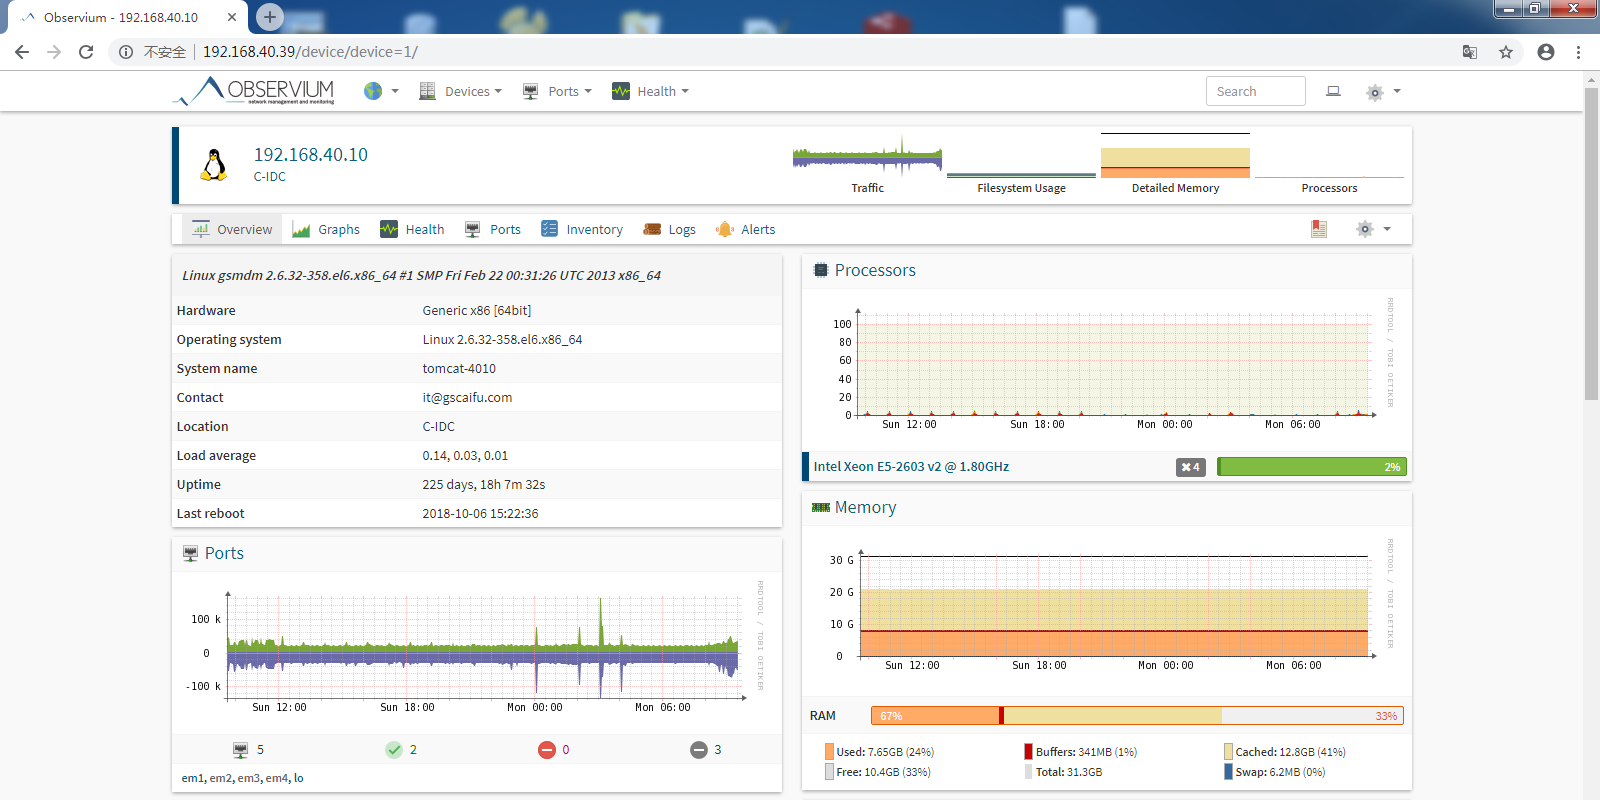The height and width of the screenshot is (800, 1600).
Task: Expand the globe menu dropdown arrow
Action: [x=395, y=91]
